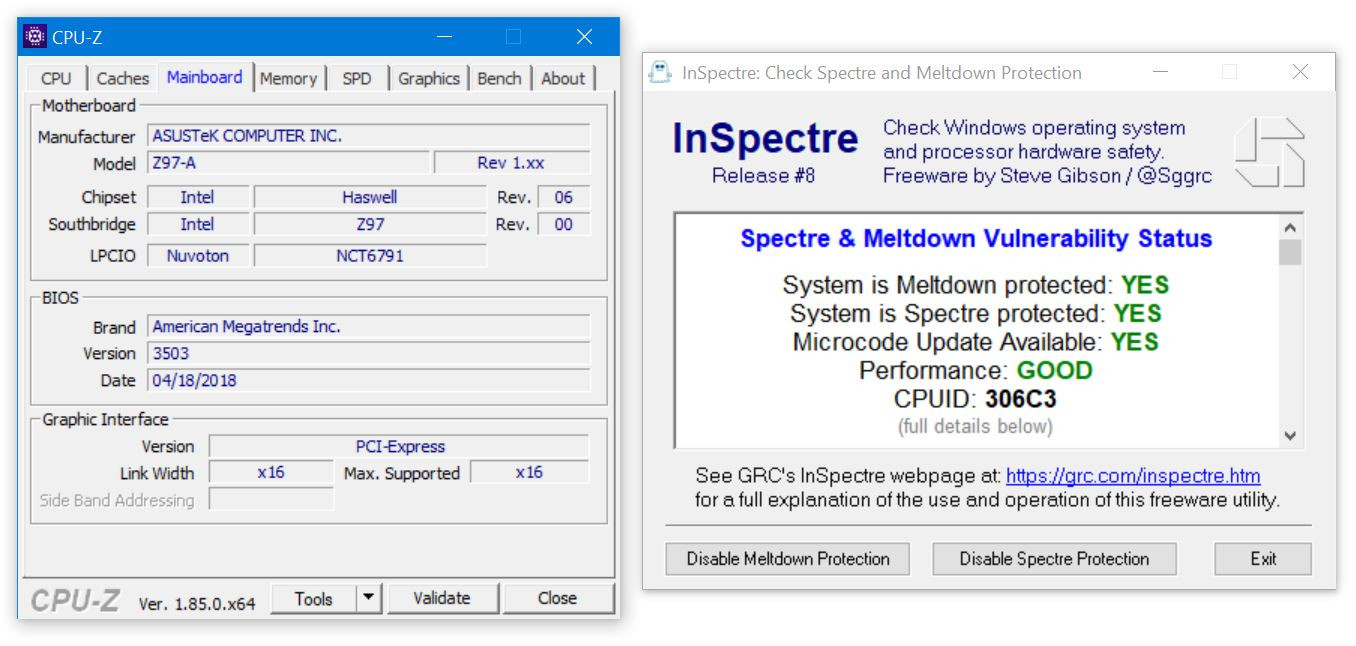Click the Ver. 1.85.0.x64 text
This screenshot has height=646, width=1356.
click(197, 603)
